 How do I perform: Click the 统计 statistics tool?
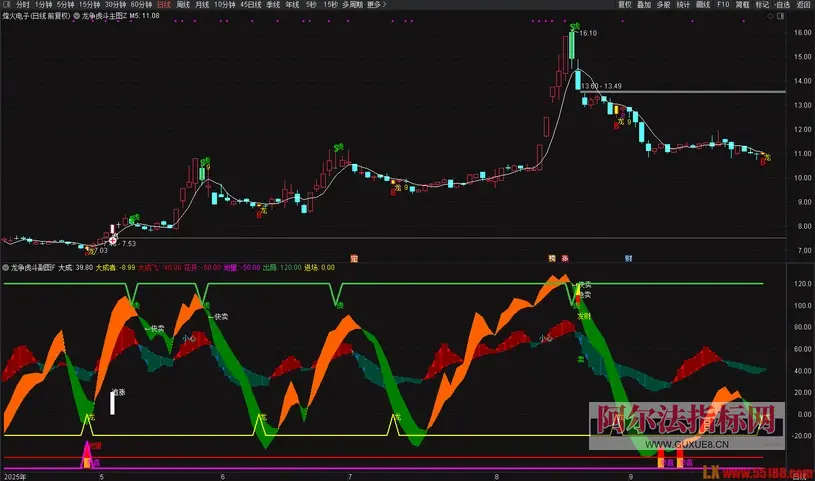(683, 5)
